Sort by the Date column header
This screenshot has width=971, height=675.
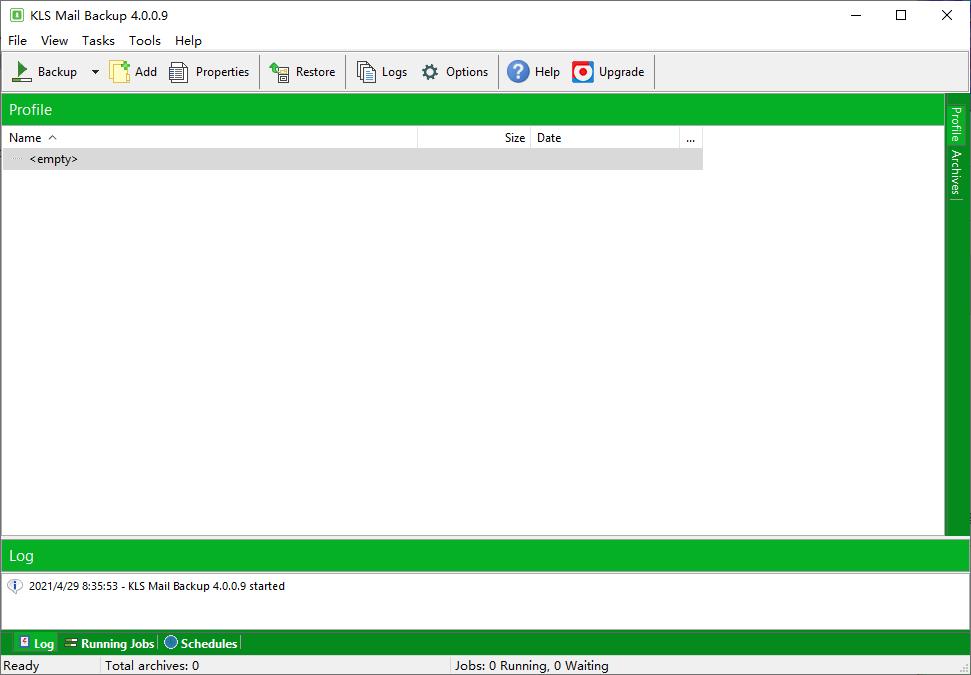[x=605, y=137]
